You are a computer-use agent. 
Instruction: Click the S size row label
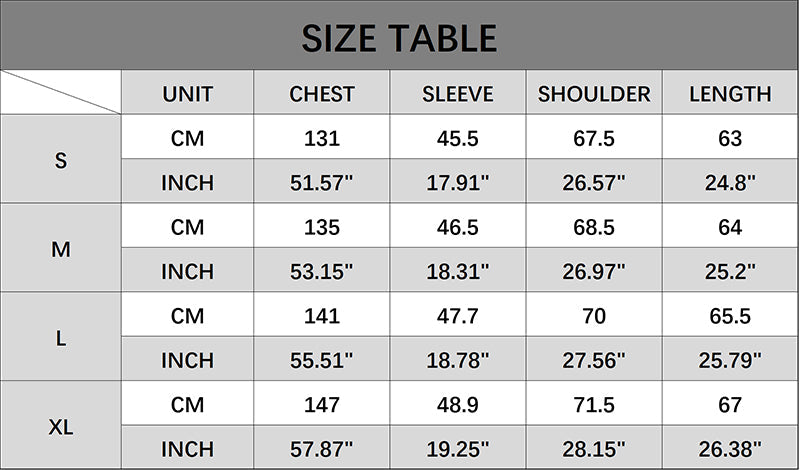point(61,160)
